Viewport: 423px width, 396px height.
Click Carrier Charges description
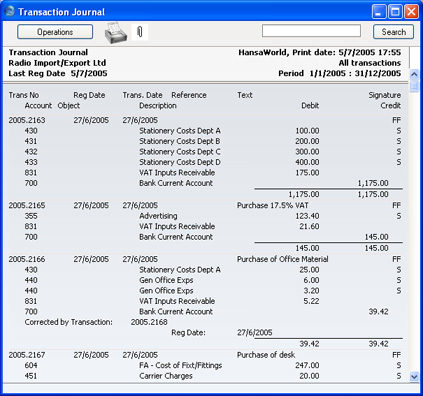coord(166,376)
